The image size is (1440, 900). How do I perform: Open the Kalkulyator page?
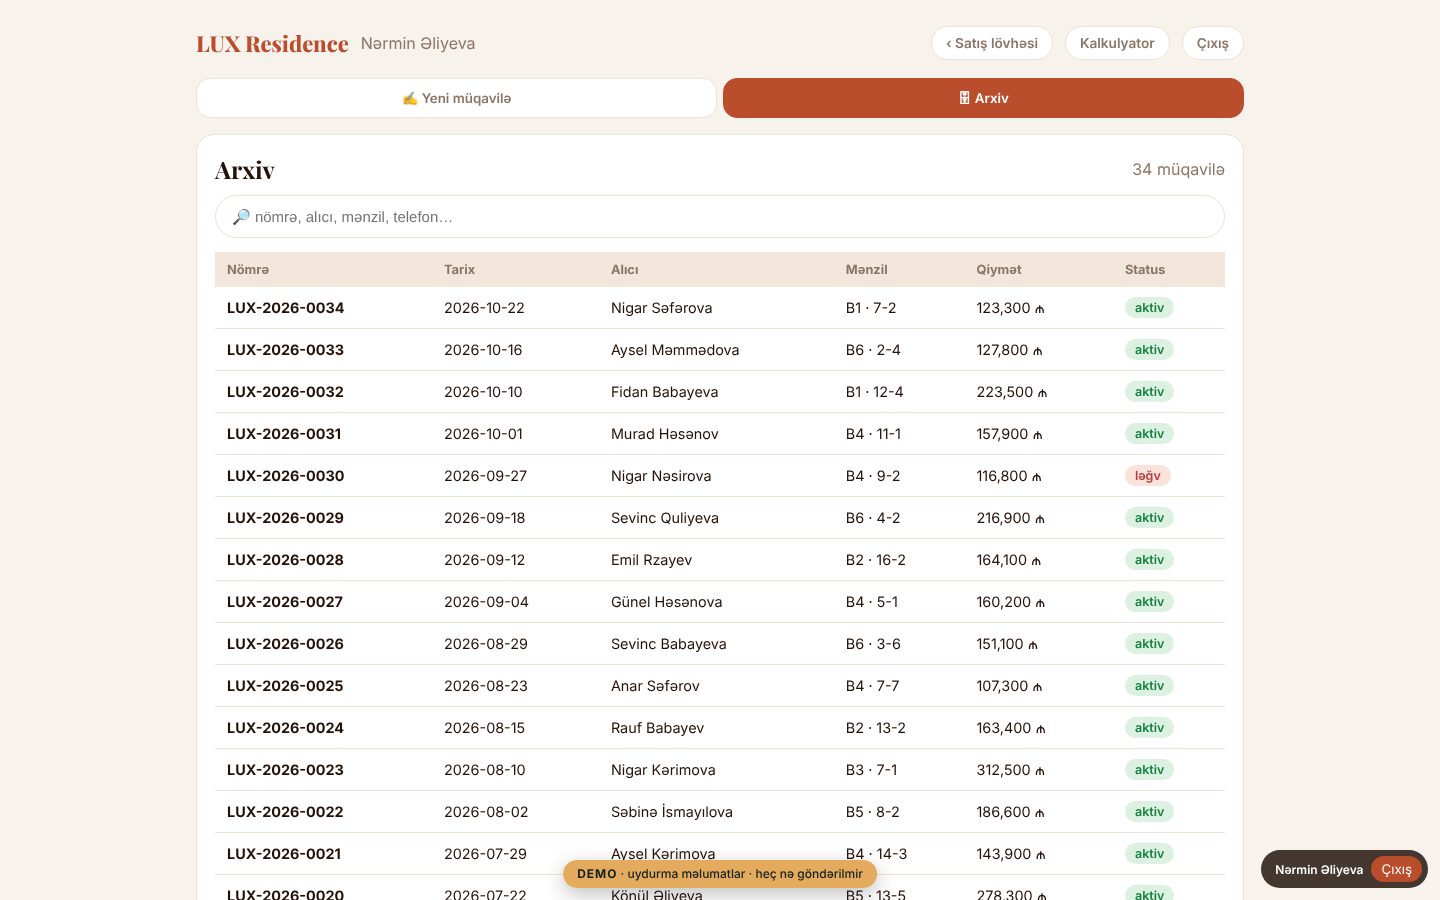[1117, 43]
